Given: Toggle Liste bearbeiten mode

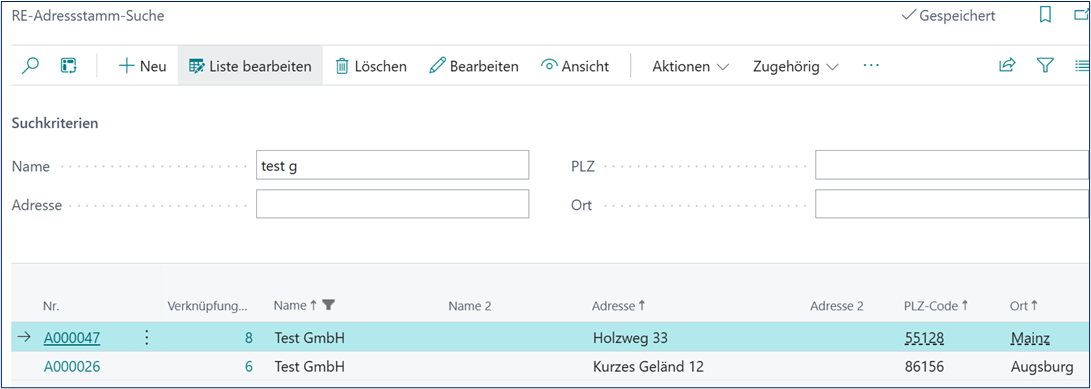Looking at the screenshot, I should (x=250, y=66).
